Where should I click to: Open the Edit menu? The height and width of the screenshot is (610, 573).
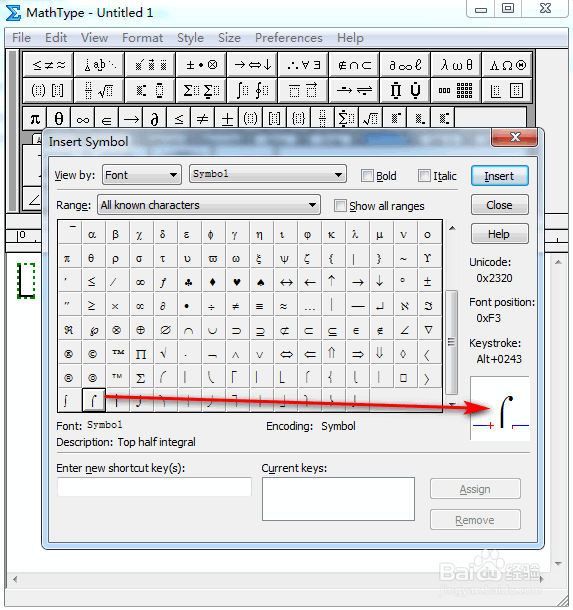tap(56, 38)
